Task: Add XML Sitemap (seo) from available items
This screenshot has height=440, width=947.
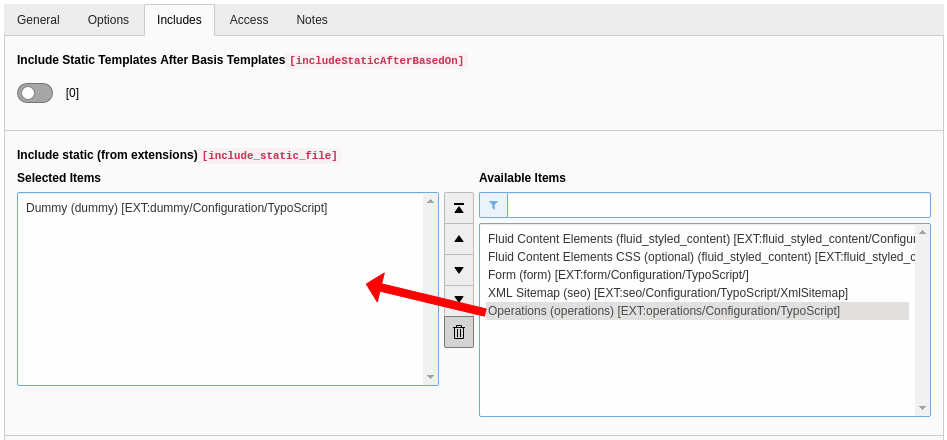Action: [x=667, y=293]
